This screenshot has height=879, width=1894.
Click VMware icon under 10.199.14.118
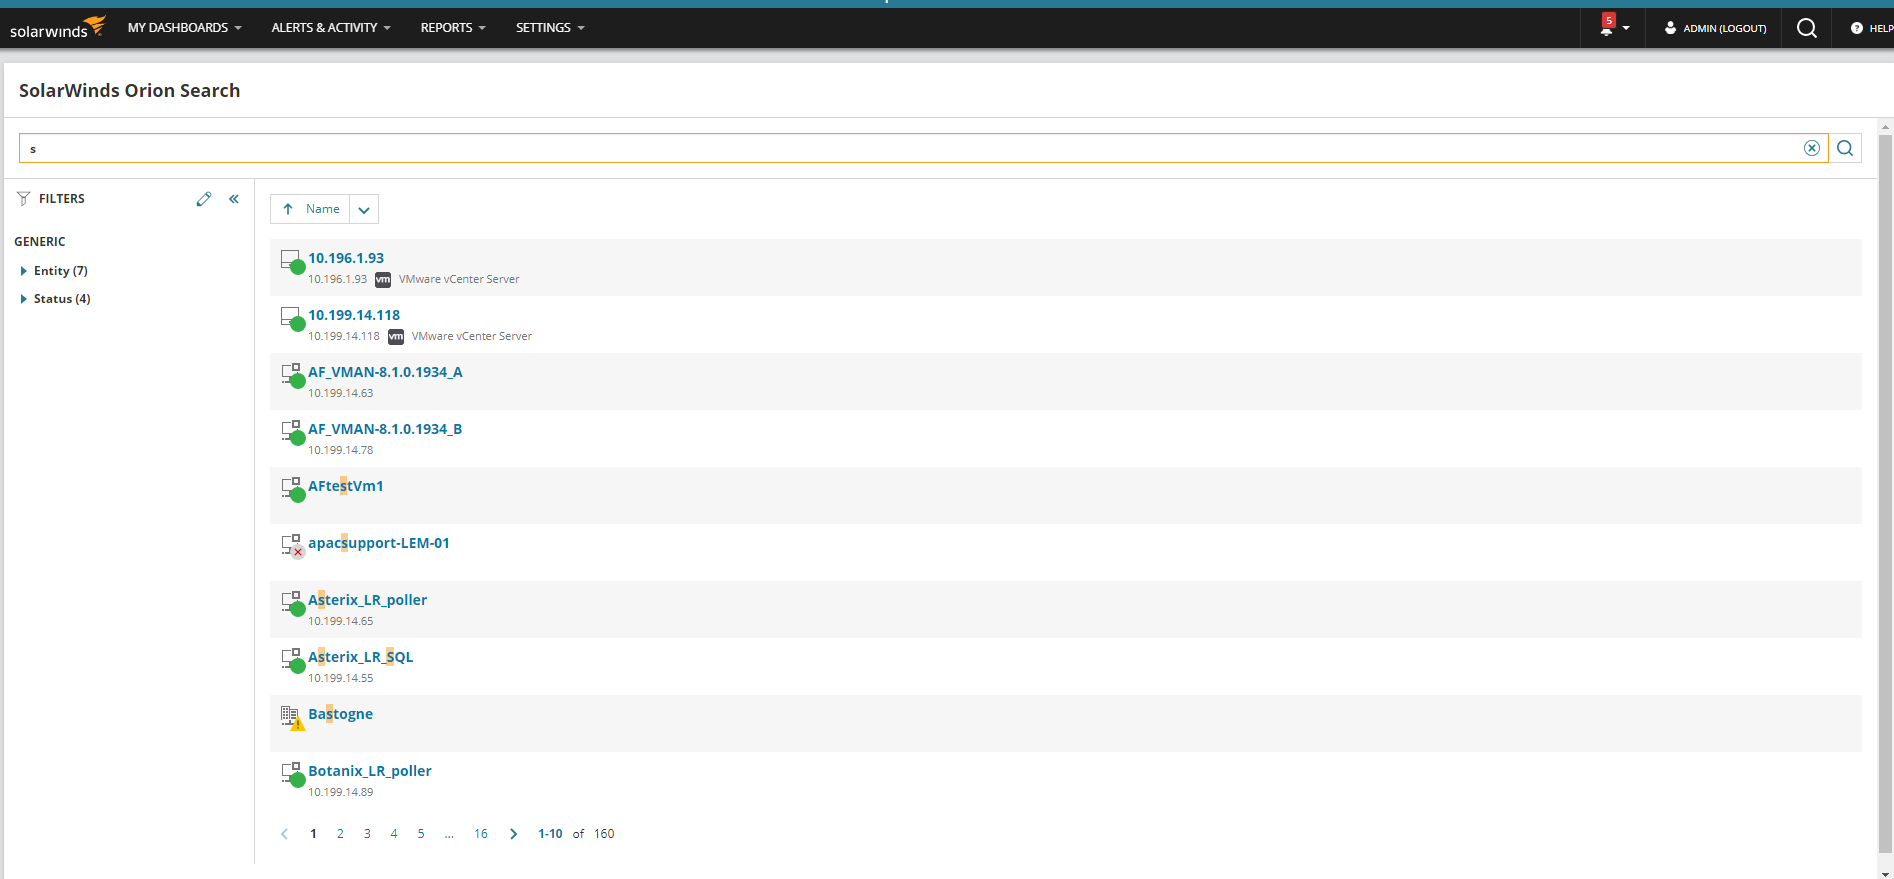[x=396, y=337]
